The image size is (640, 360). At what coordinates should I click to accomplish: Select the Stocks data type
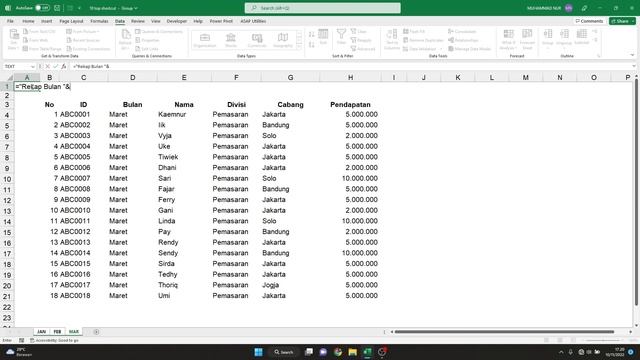(x=231, y=40)
